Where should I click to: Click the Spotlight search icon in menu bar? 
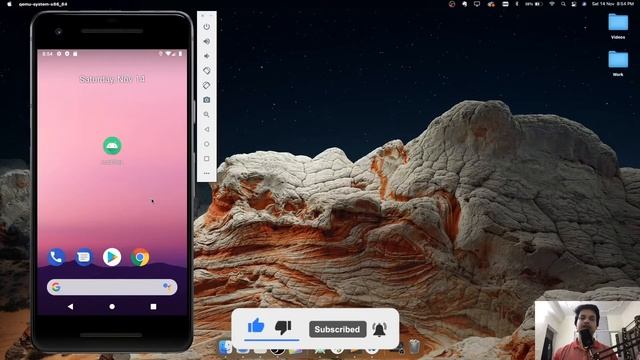[563, 4]
